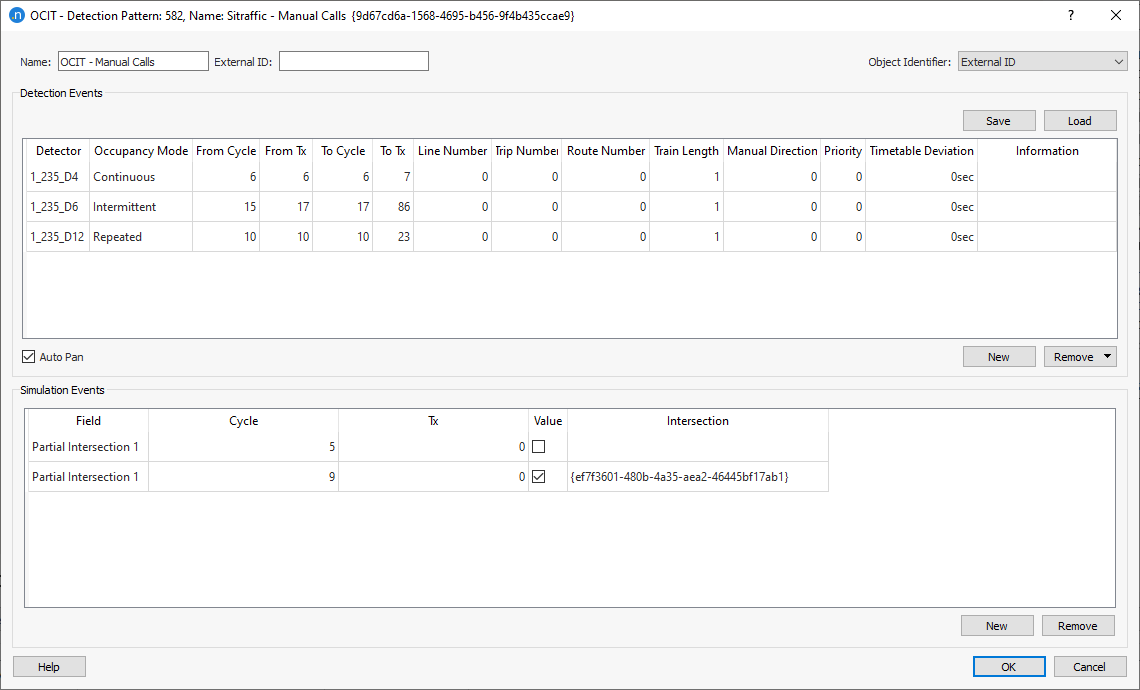The width and height of the screenshot is (1140, 690).
Task: Dismiss the dialog with Cancel
Action: [1090, 666]
